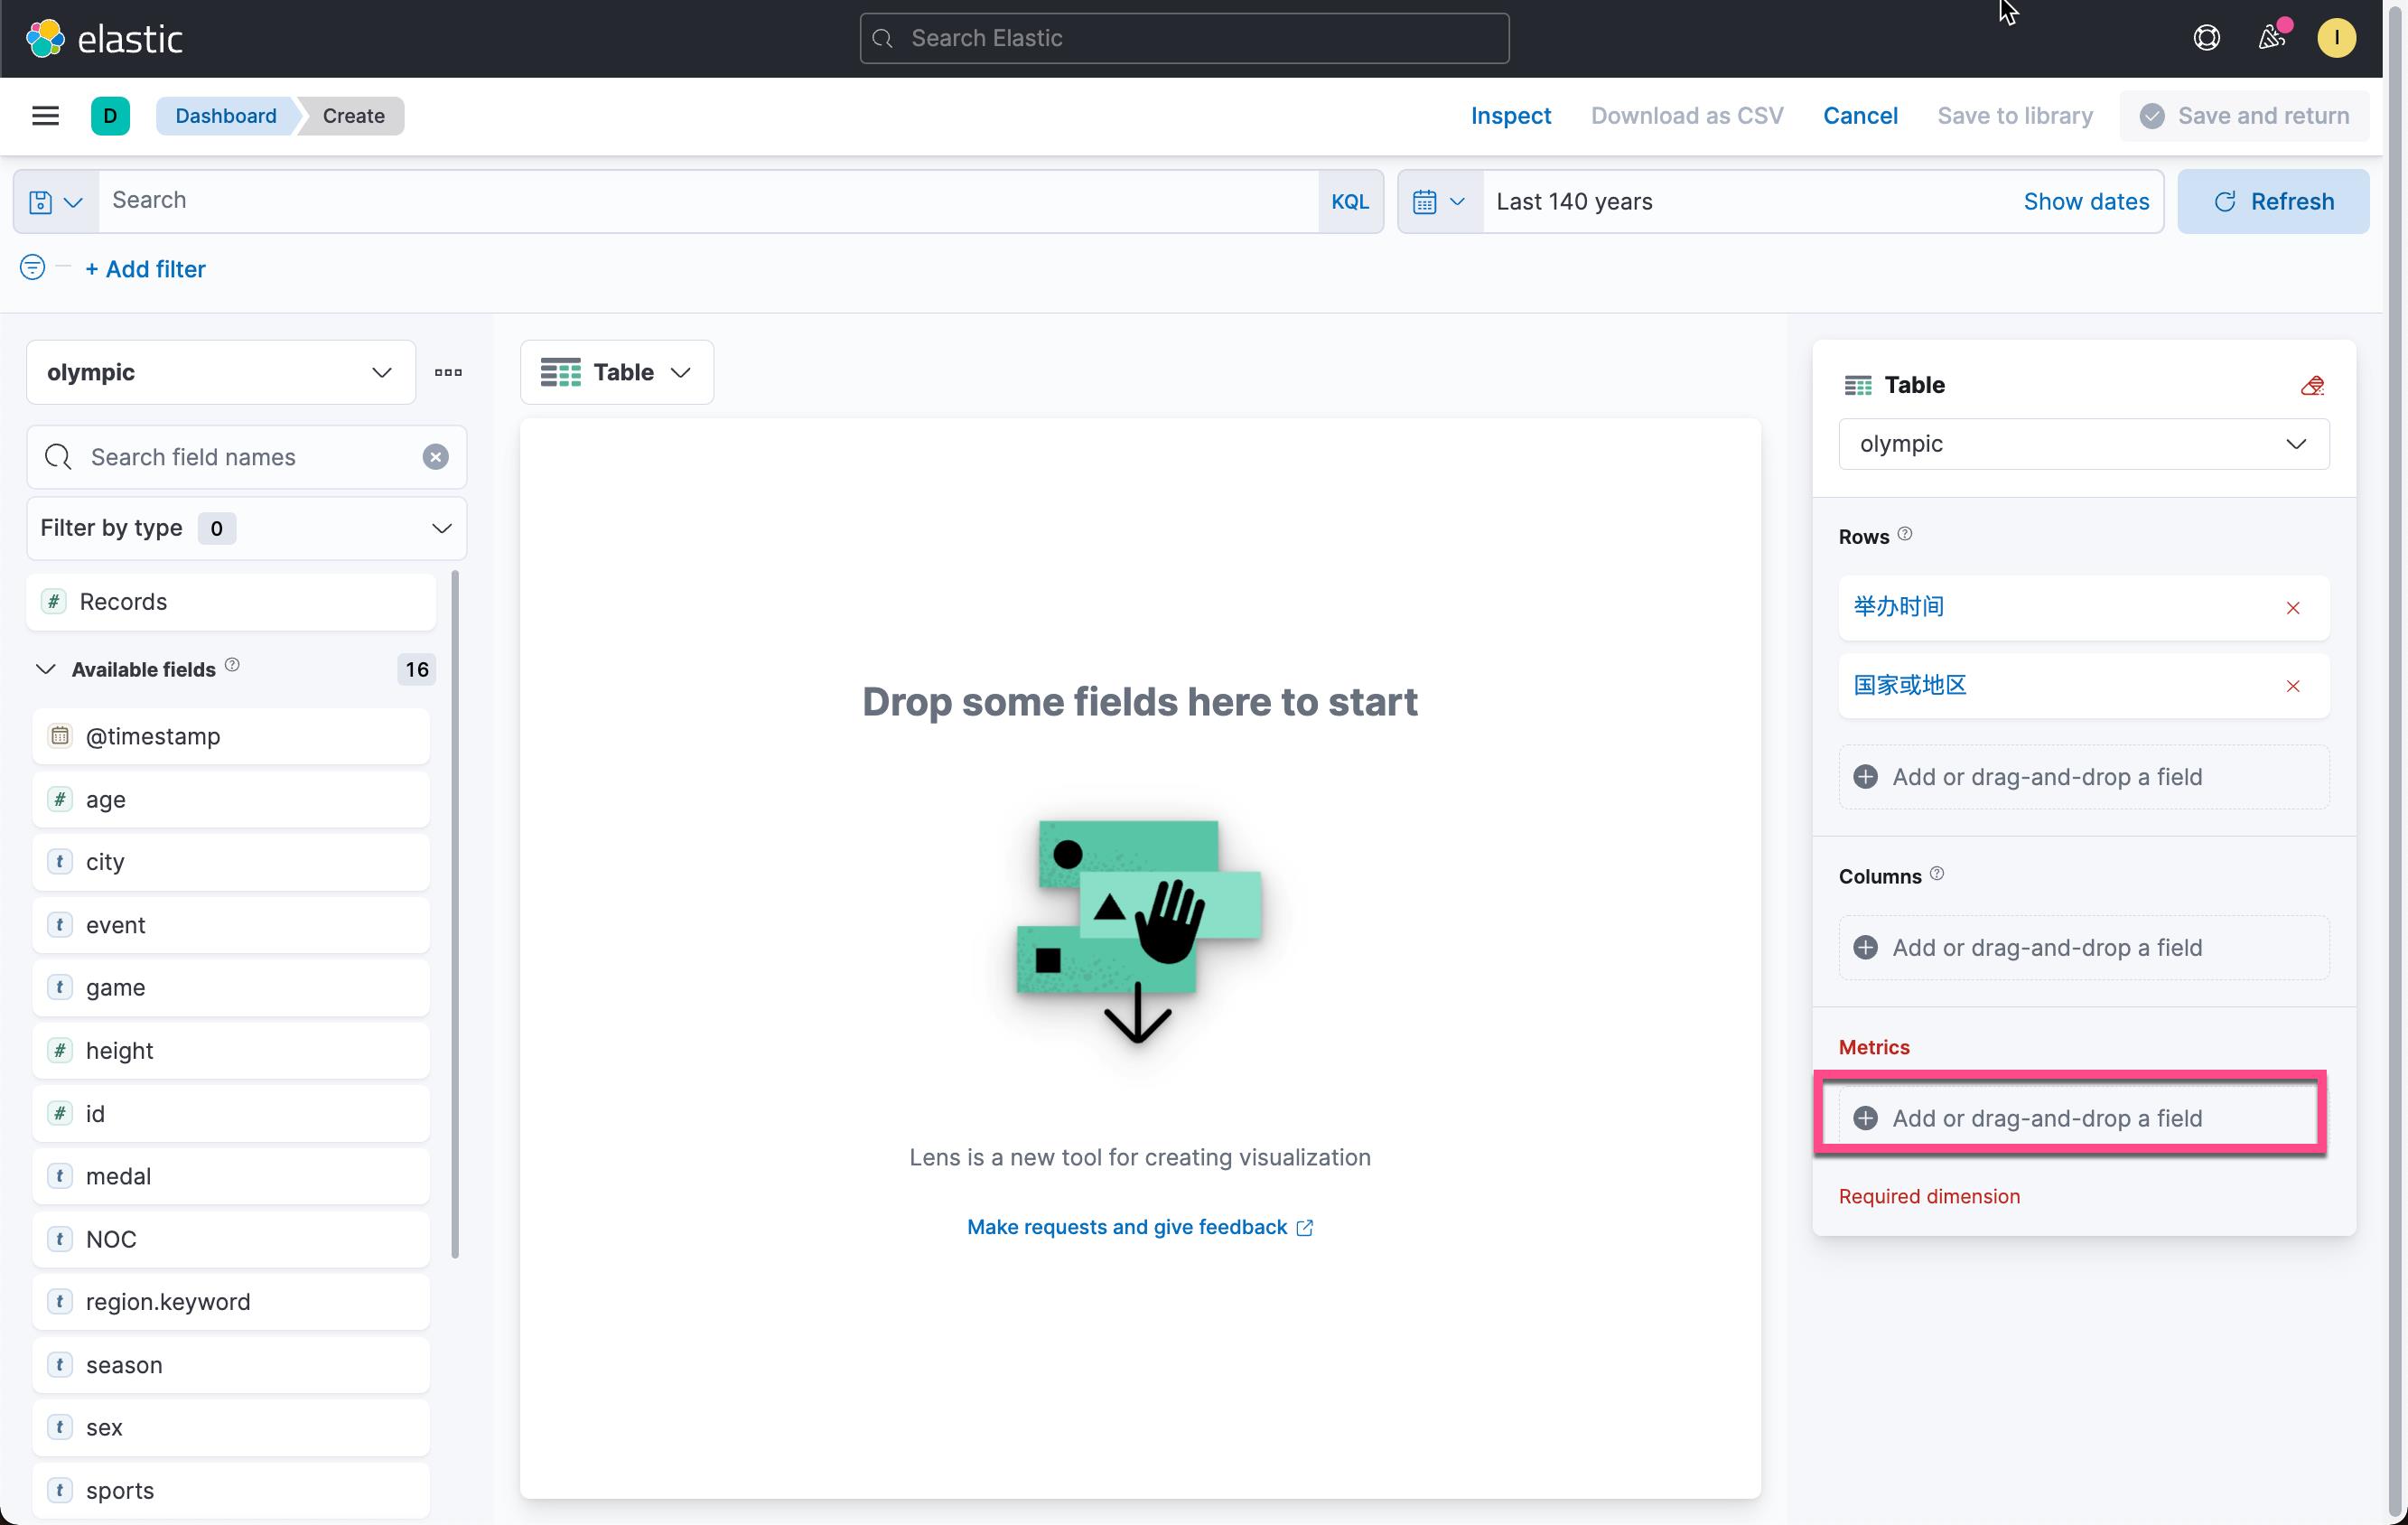Focus the KQL Search query bar

coord(708,201)
